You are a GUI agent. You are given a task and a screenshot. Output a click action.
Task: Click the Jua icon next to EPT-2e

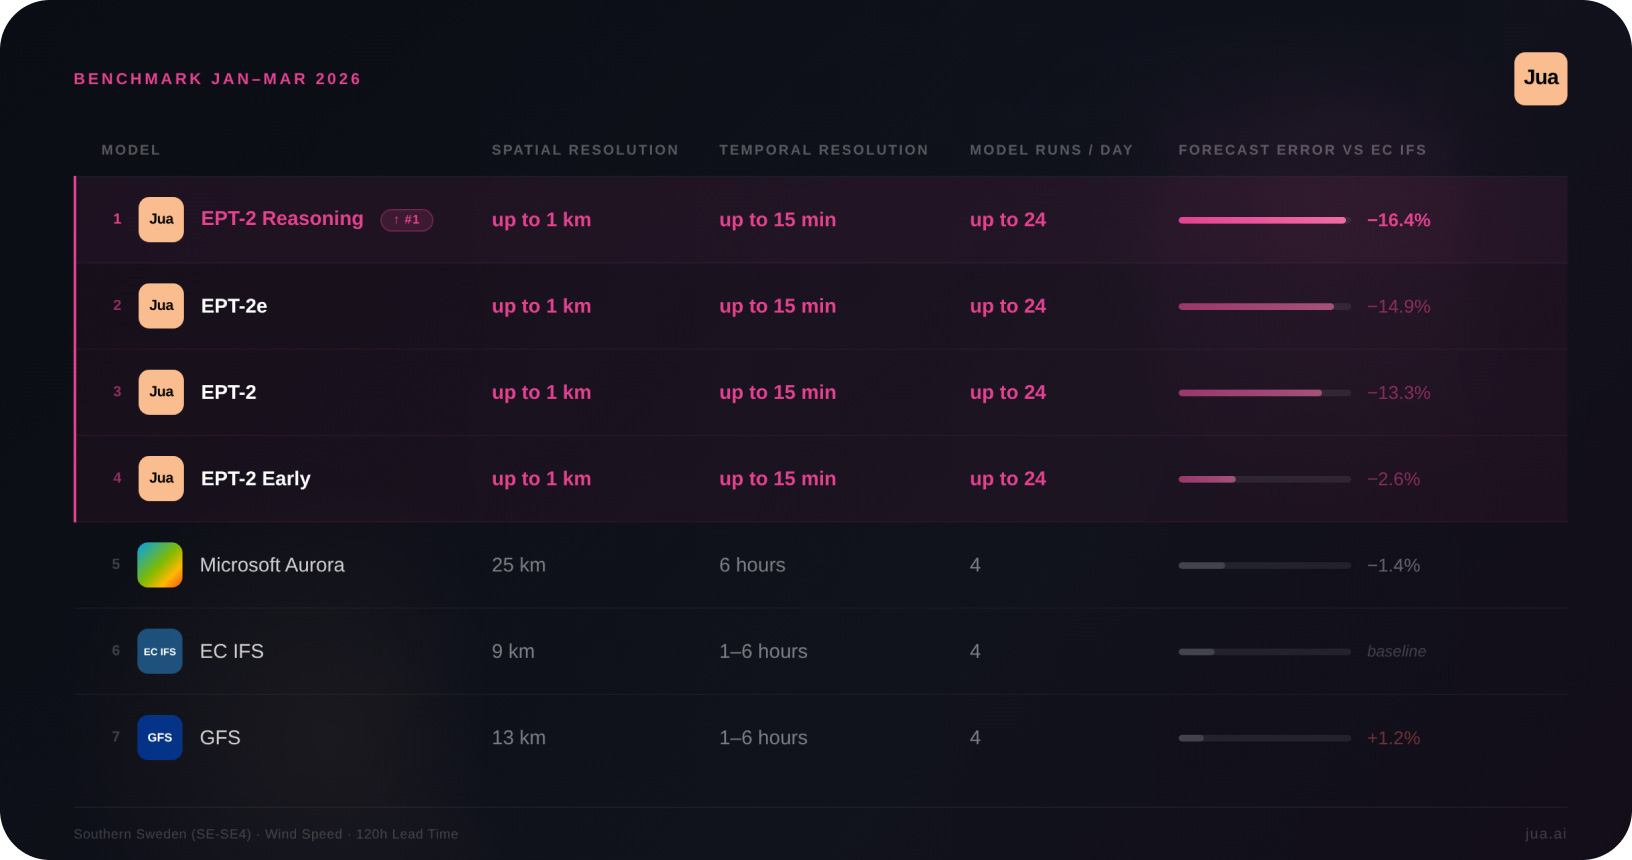[x=161, y=306]
